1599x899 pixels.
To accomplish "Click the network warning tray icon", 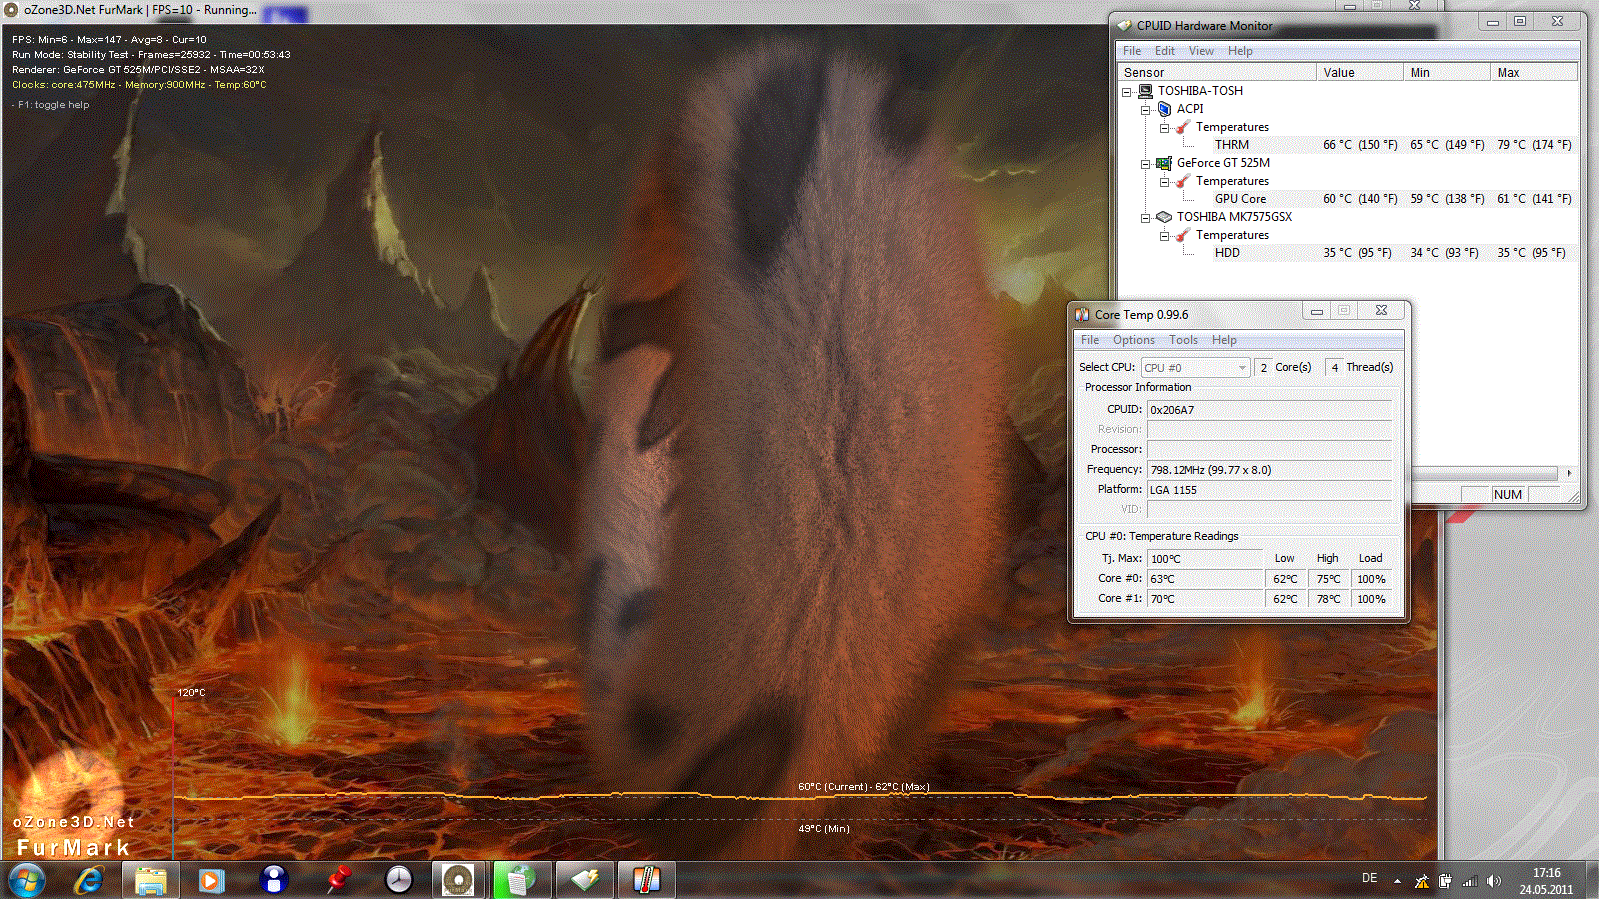I will pos(1421,881).
